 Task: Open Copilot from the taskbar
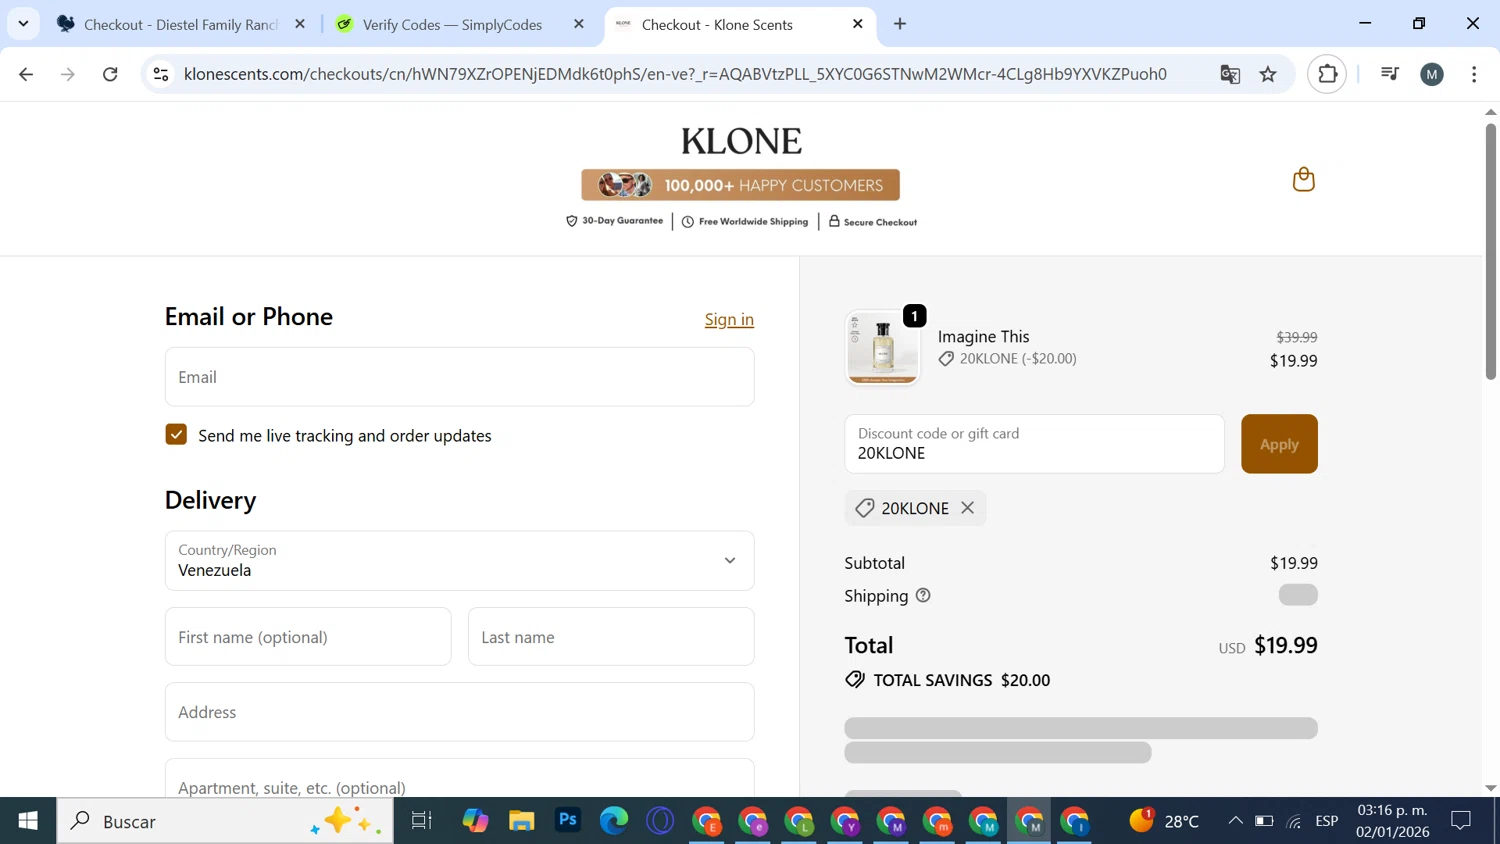(x=475, y=821)
